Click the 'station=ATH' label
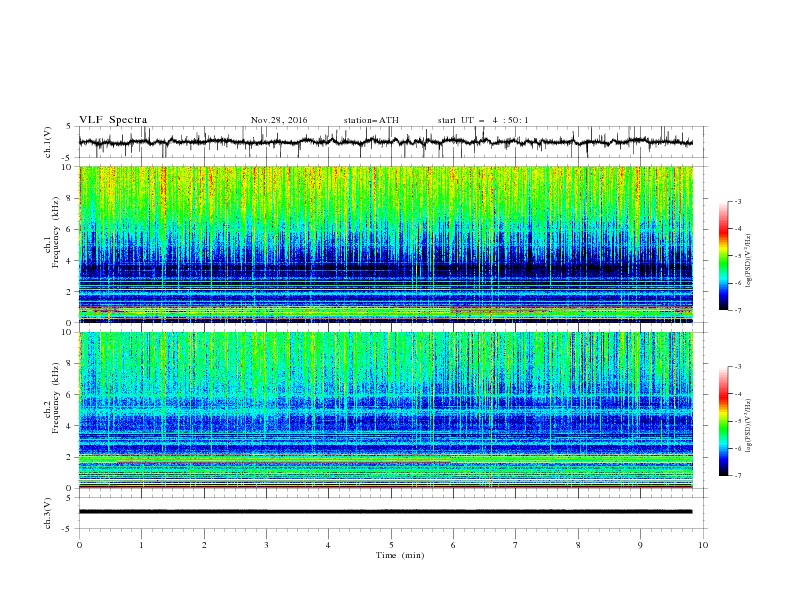The height and width of the screenshot is (612, 792). [371, 120]
